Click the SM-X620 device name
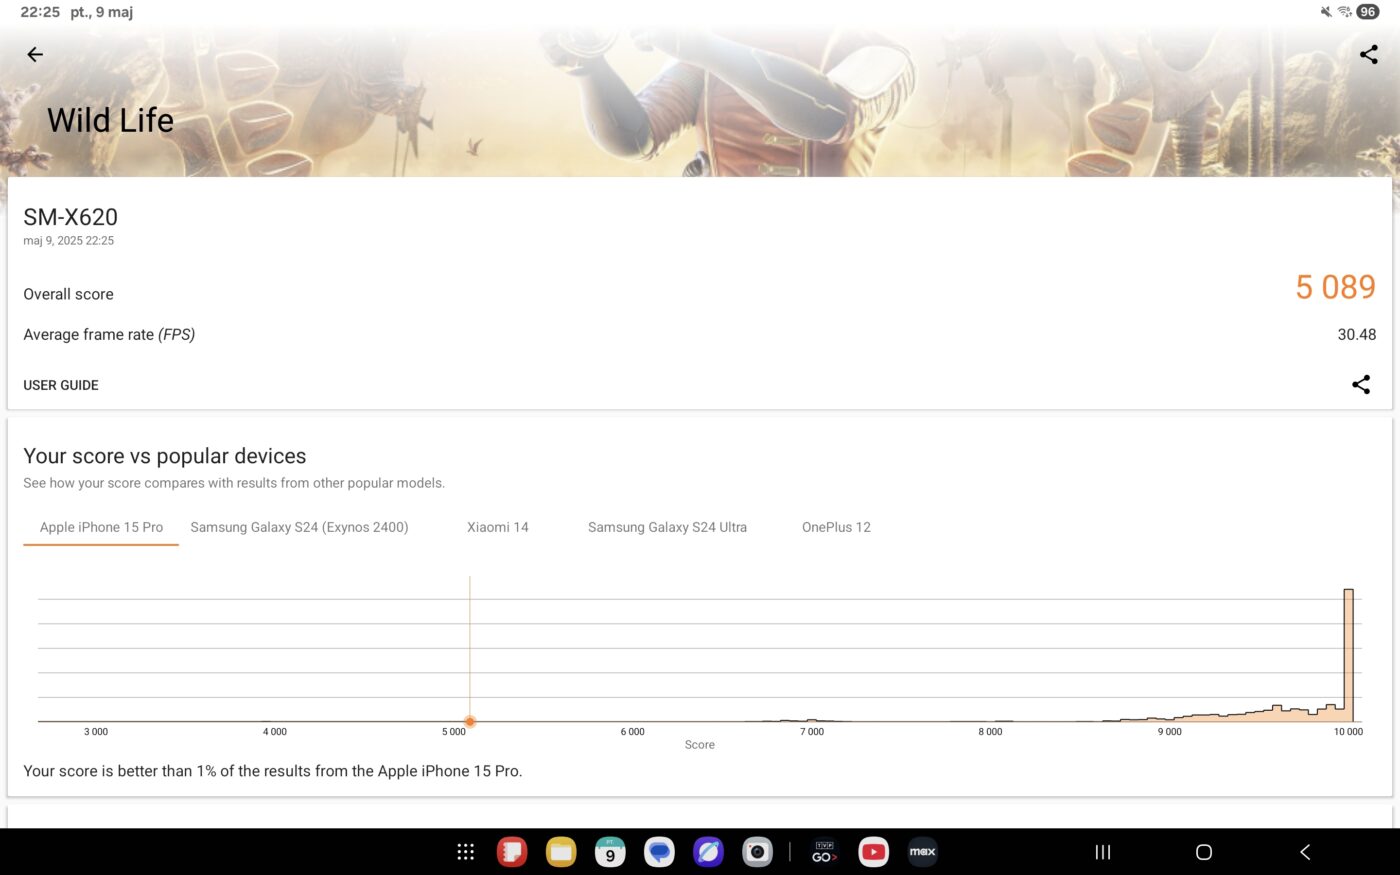Image resolution: width=1400 pixels, height=875 pixels. 70,217
